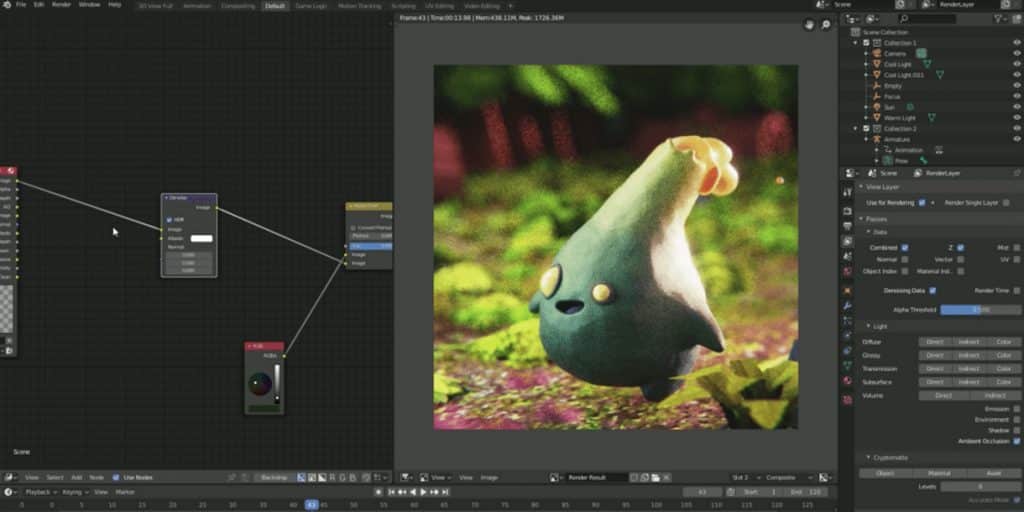The image size is (1024, 512).
Task: Open the Render menu in top bar
Action: (62, 5)
